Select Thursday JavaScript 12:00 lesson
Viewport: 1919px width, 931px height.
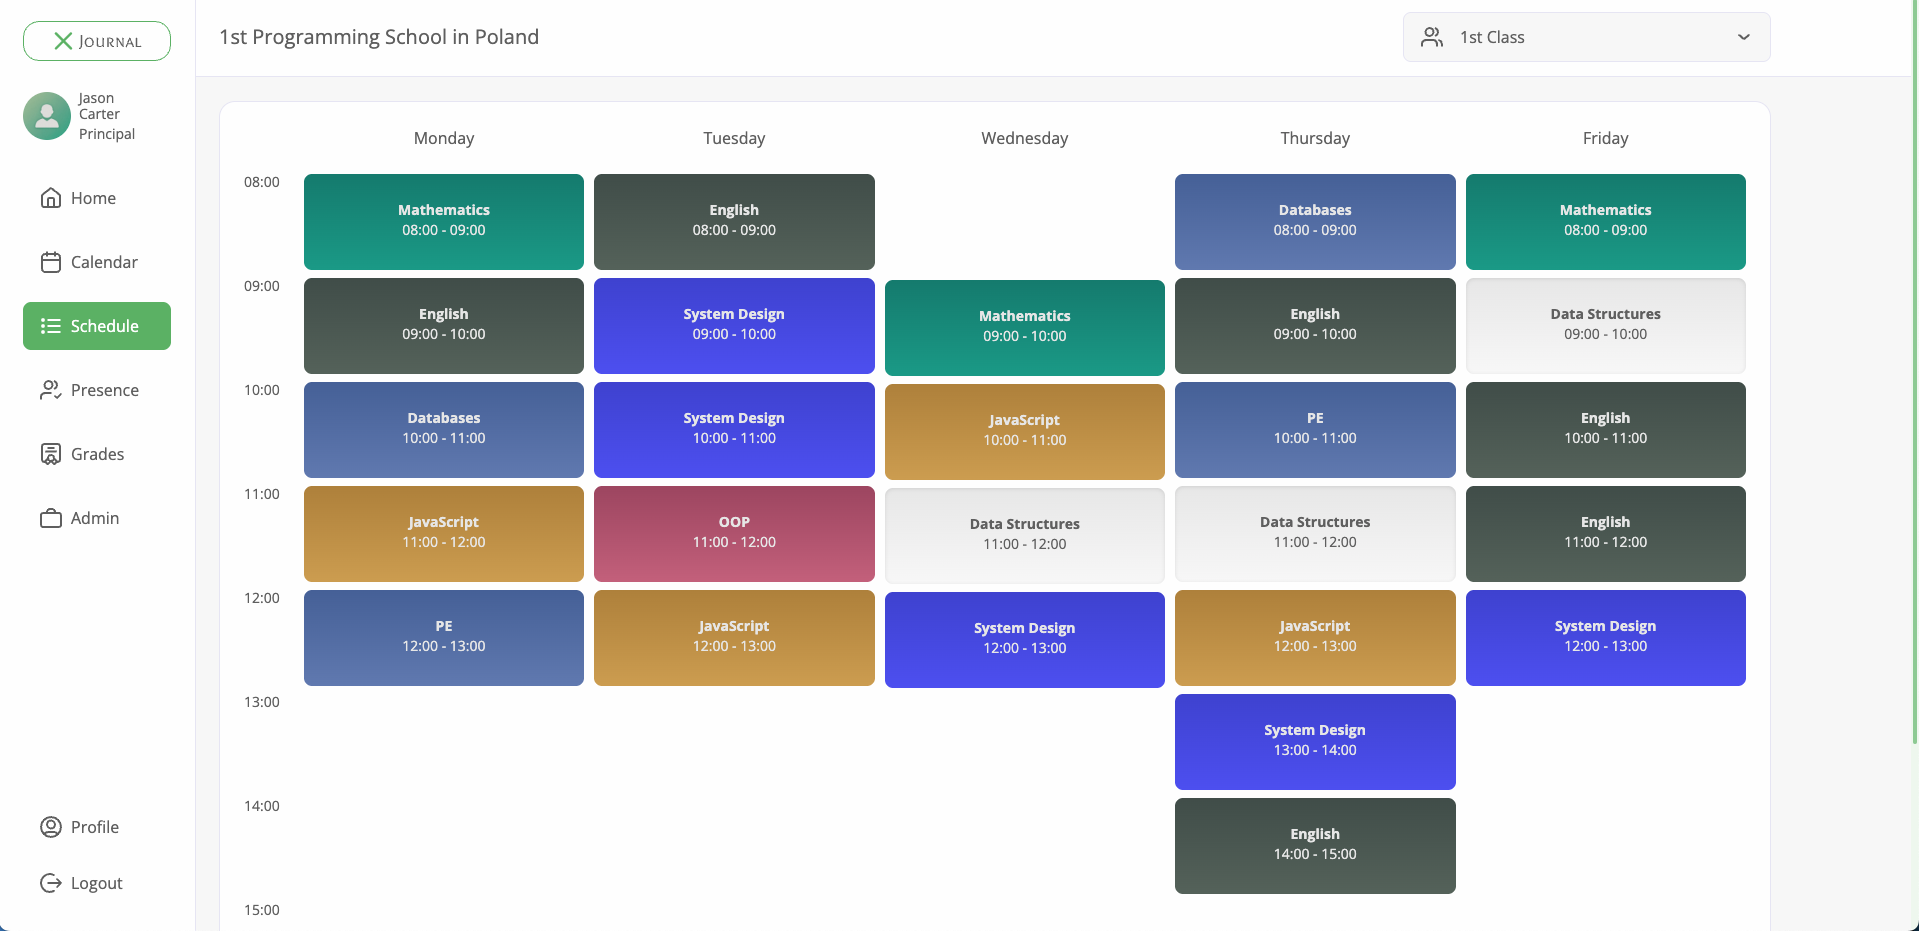click(1315, 638)
